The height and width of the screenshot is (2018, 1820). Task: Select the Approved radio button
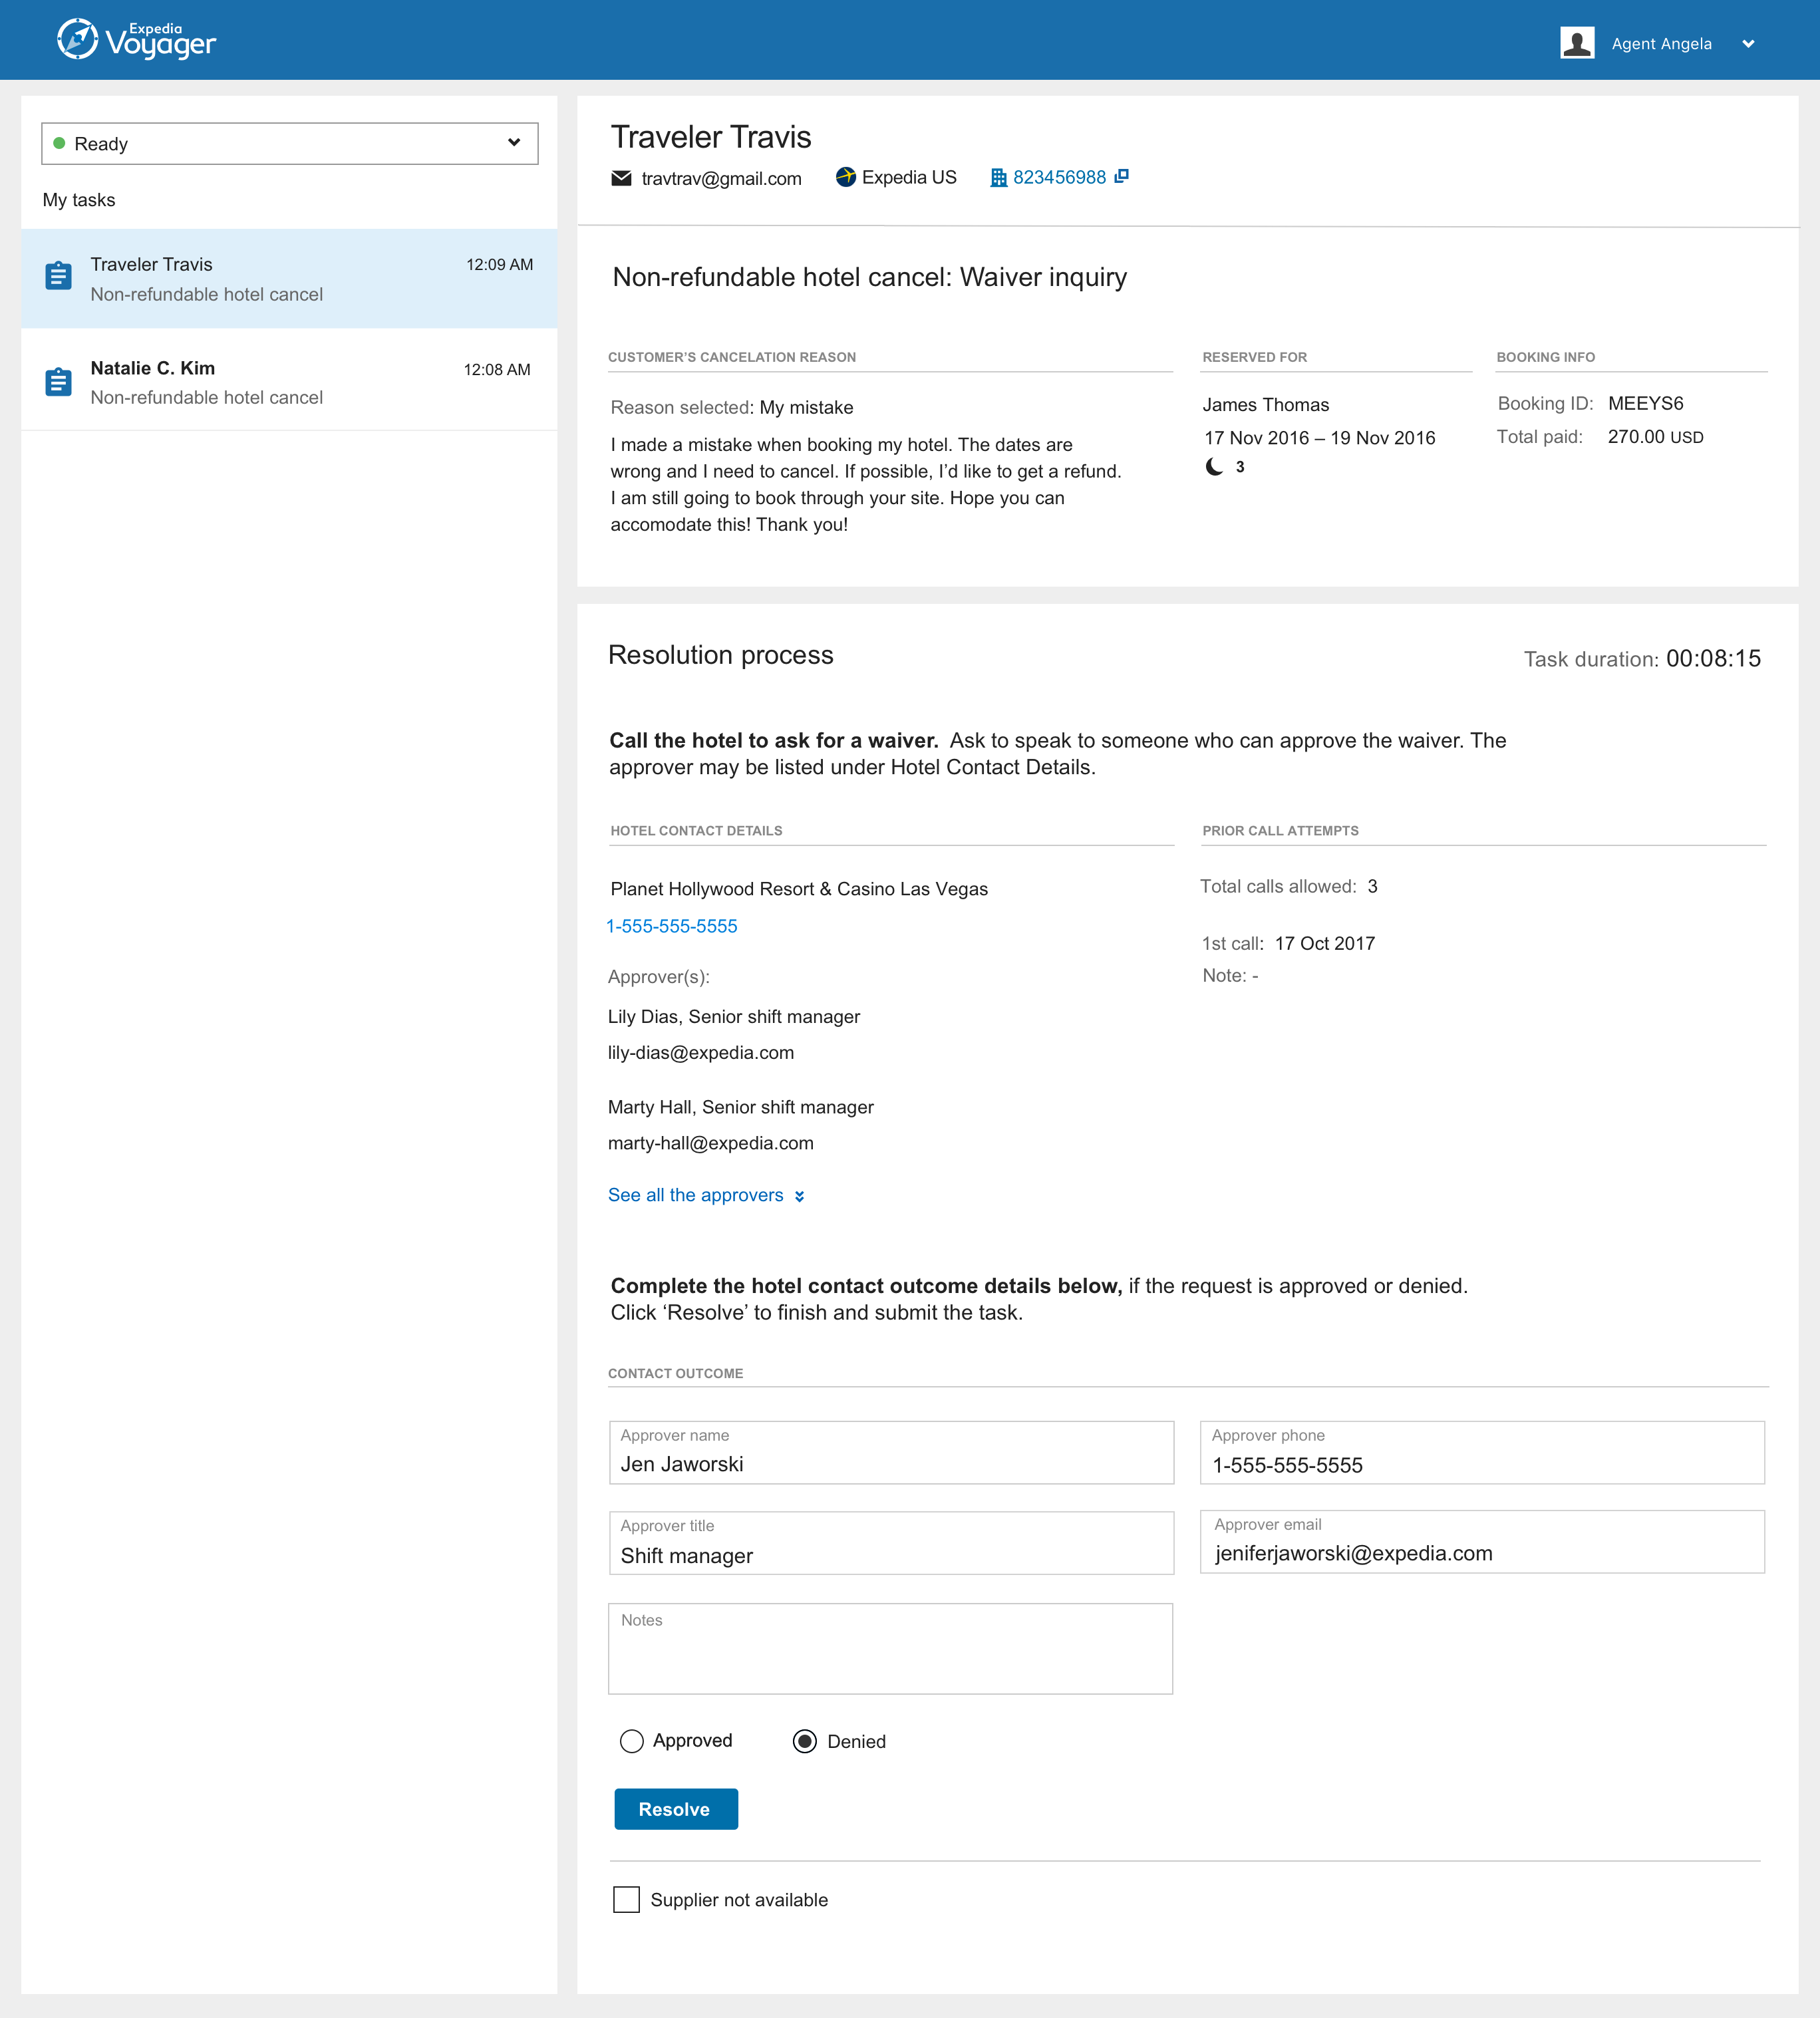point(631,1741)
